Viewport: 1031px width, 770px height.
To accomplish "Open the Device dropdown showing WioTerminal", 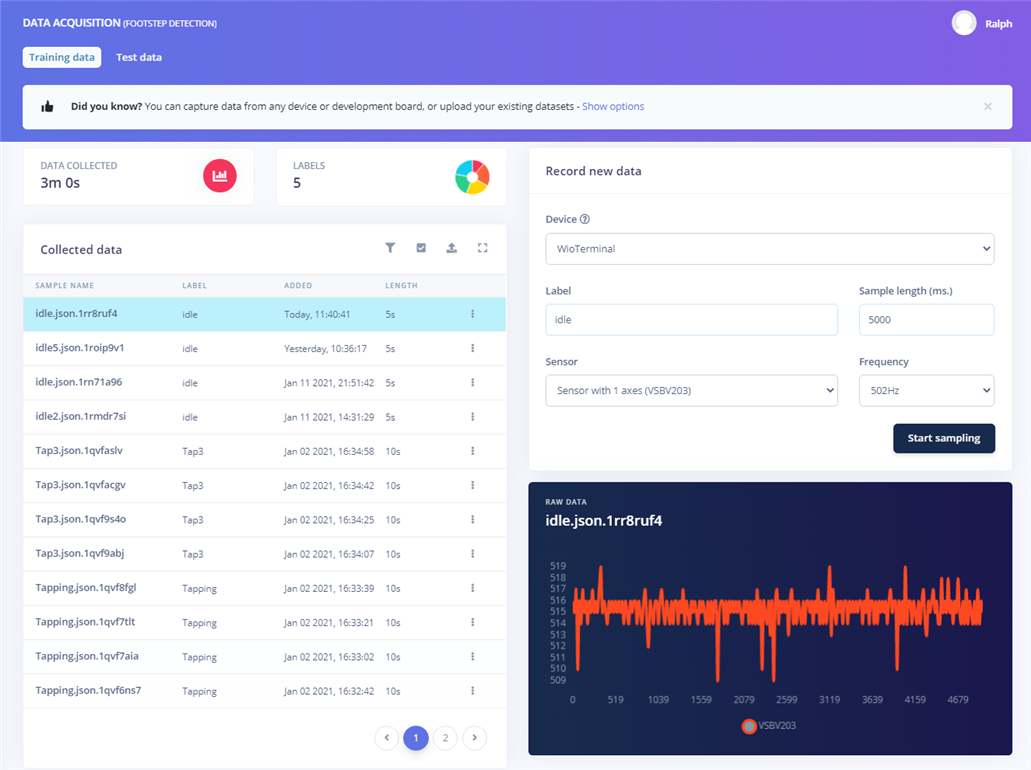I will tap(769, 249).
